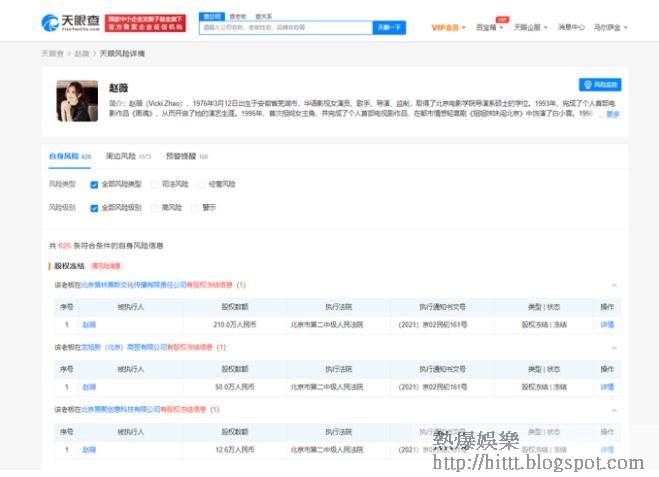The height and width of the screenshot is (477, 659).
Task: Go to 天眼查 breadcrumb home link
Action: (53, 54)
